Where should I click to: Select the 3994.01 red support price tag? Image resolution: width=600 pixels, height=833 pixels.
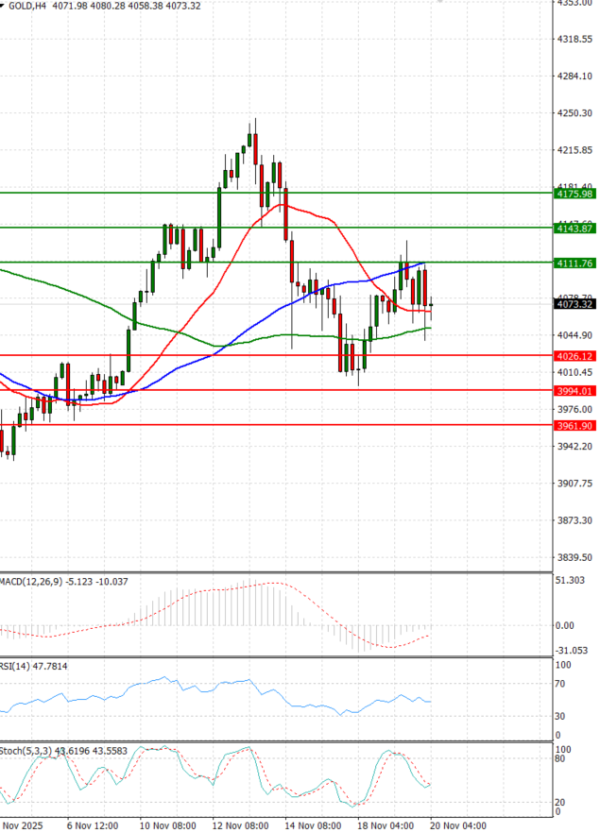click(575, 391)
